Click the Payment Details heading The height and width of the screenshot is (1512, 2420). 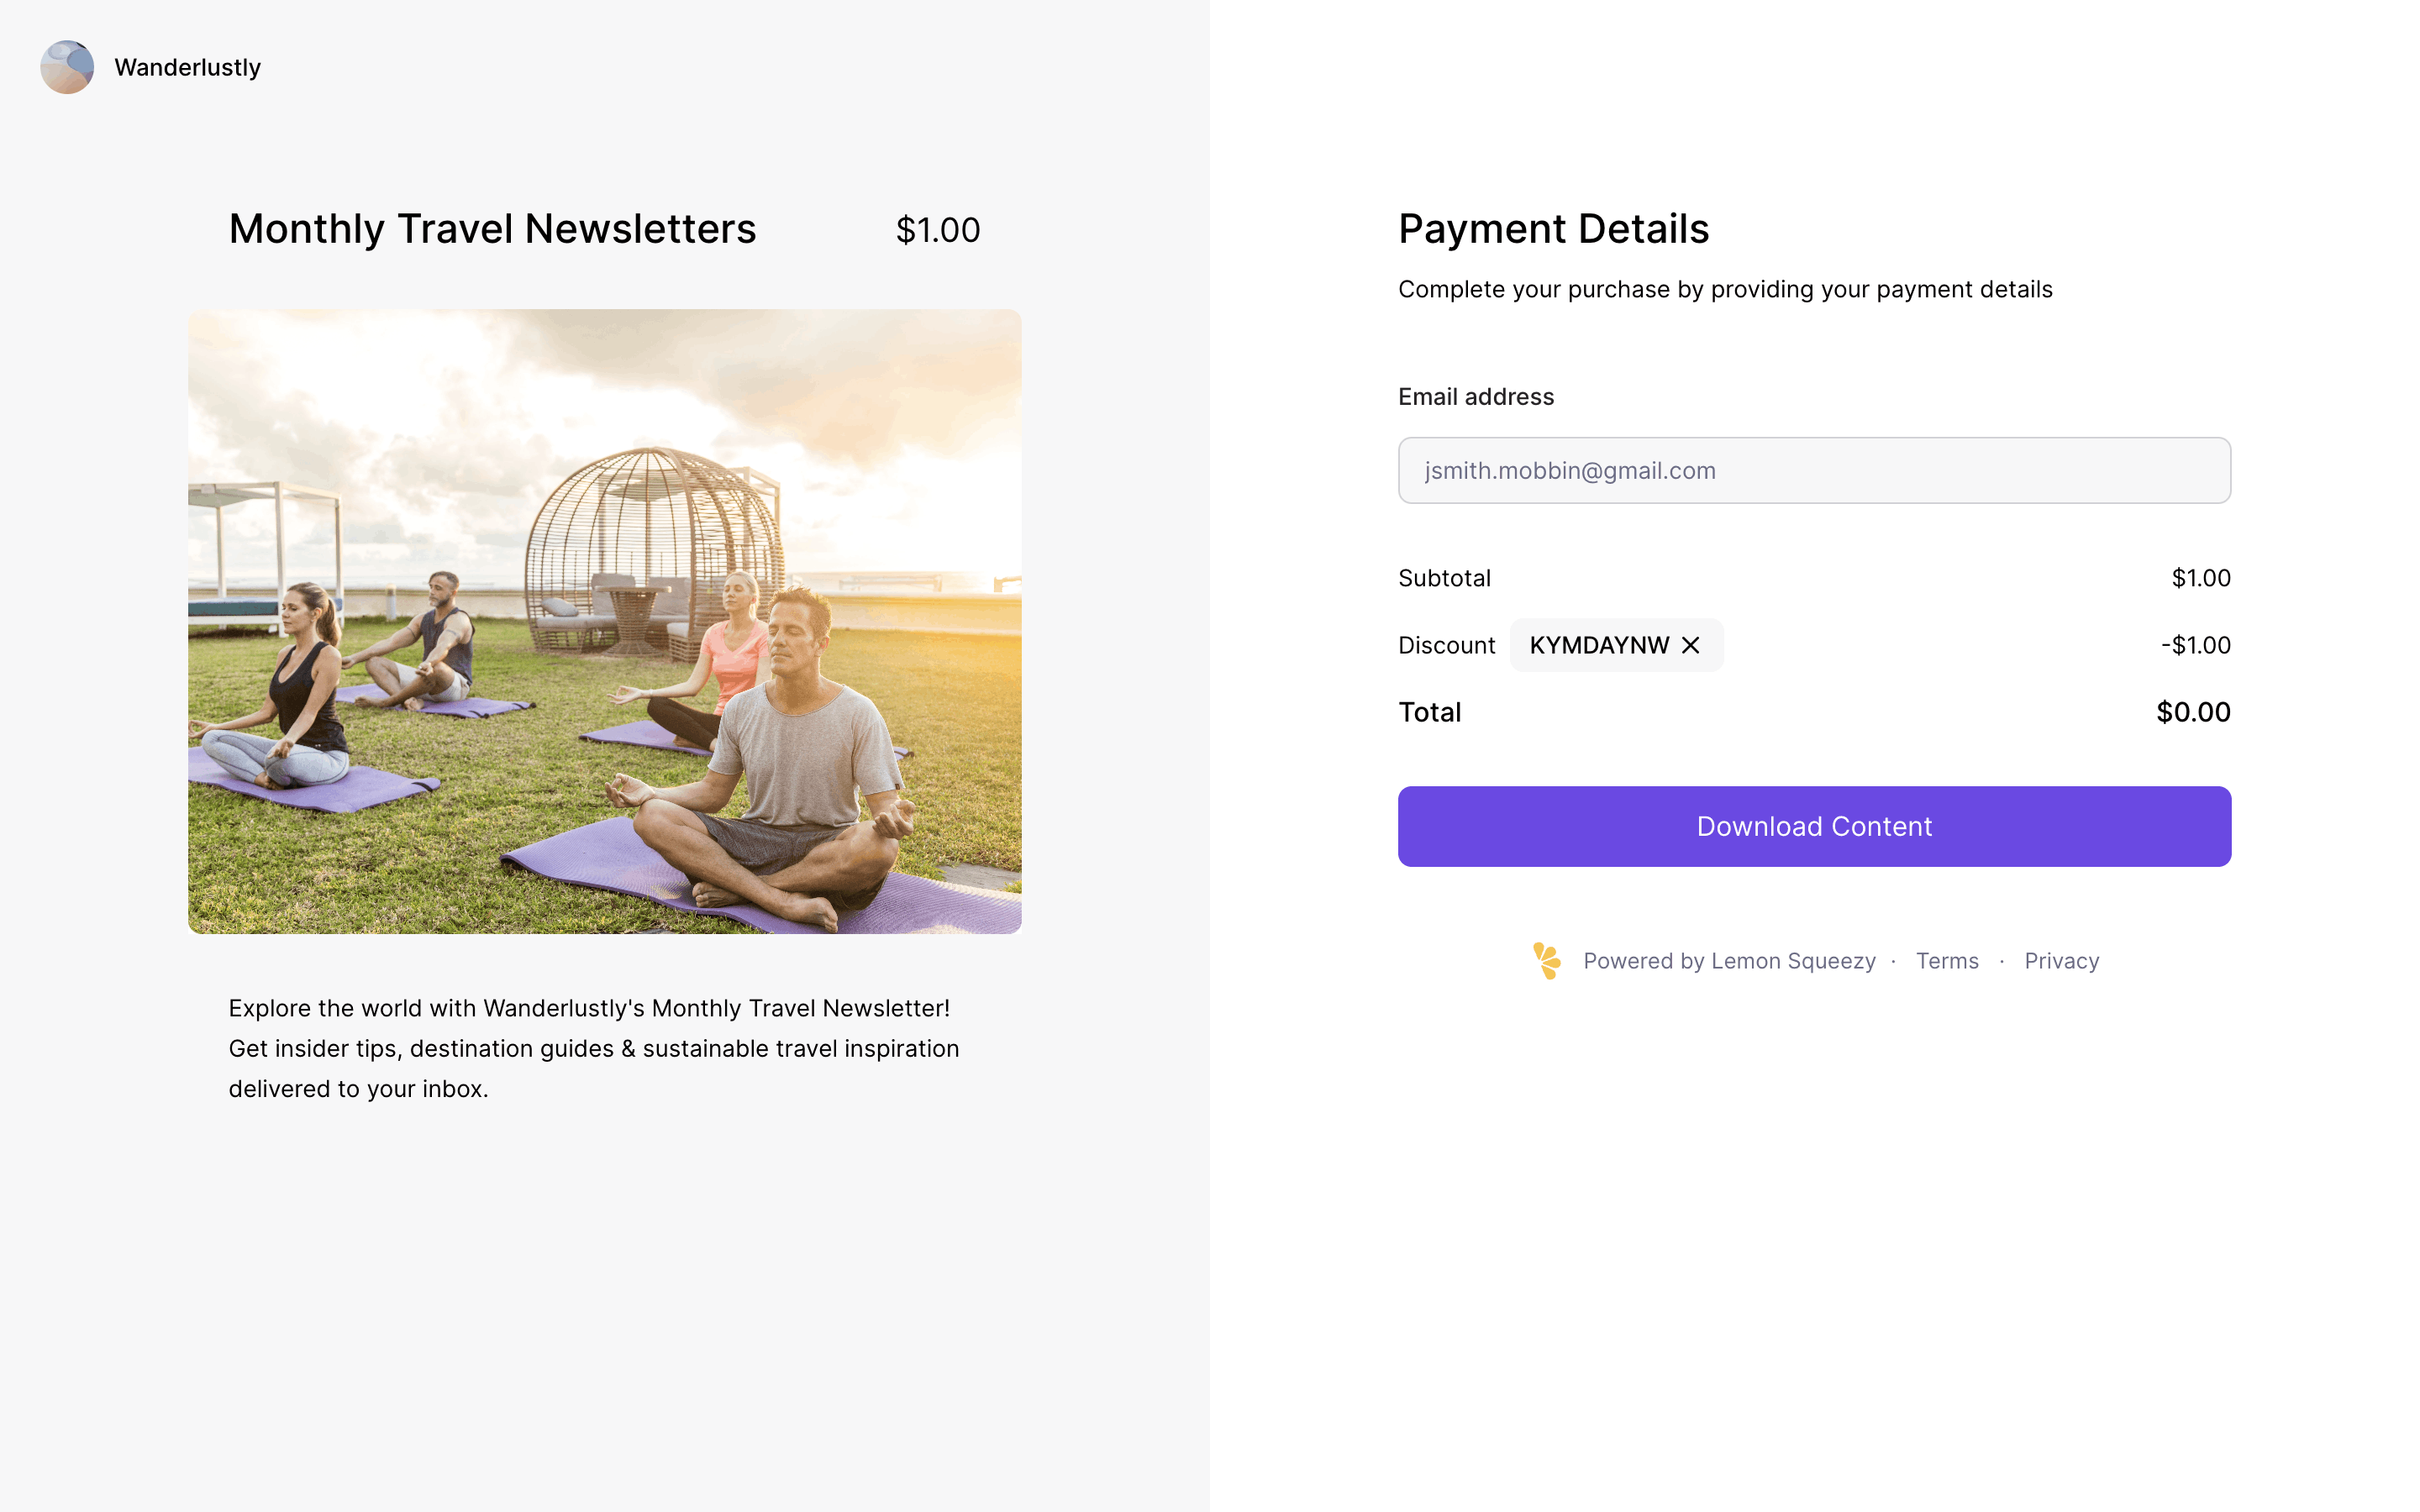pos(1553,229)
